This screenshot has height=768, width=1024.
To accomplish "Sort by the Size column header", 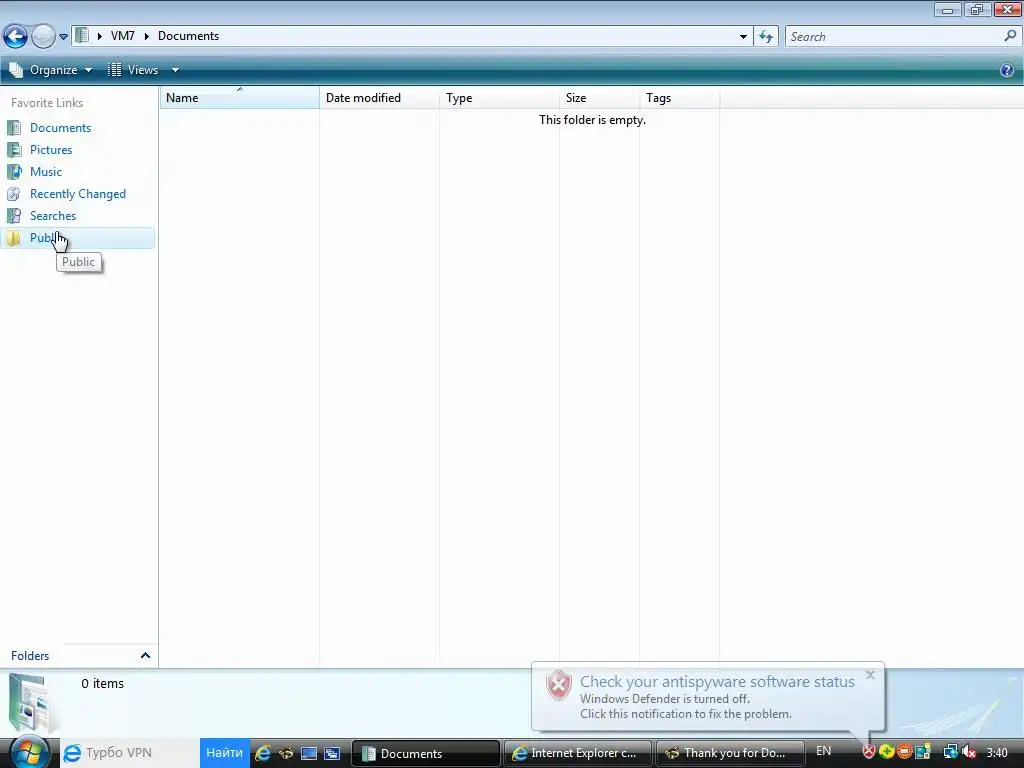I will [600, 98].
